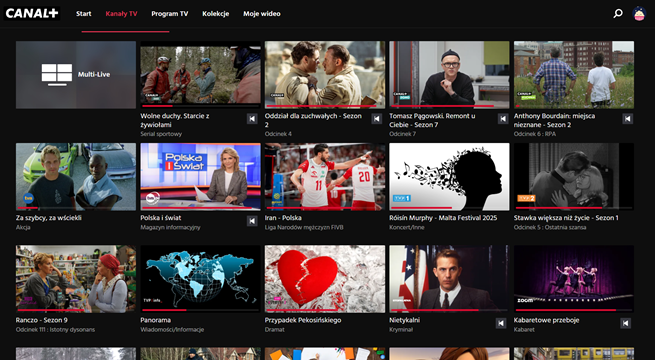Click the Nietykalni title text

pos(405,320)
